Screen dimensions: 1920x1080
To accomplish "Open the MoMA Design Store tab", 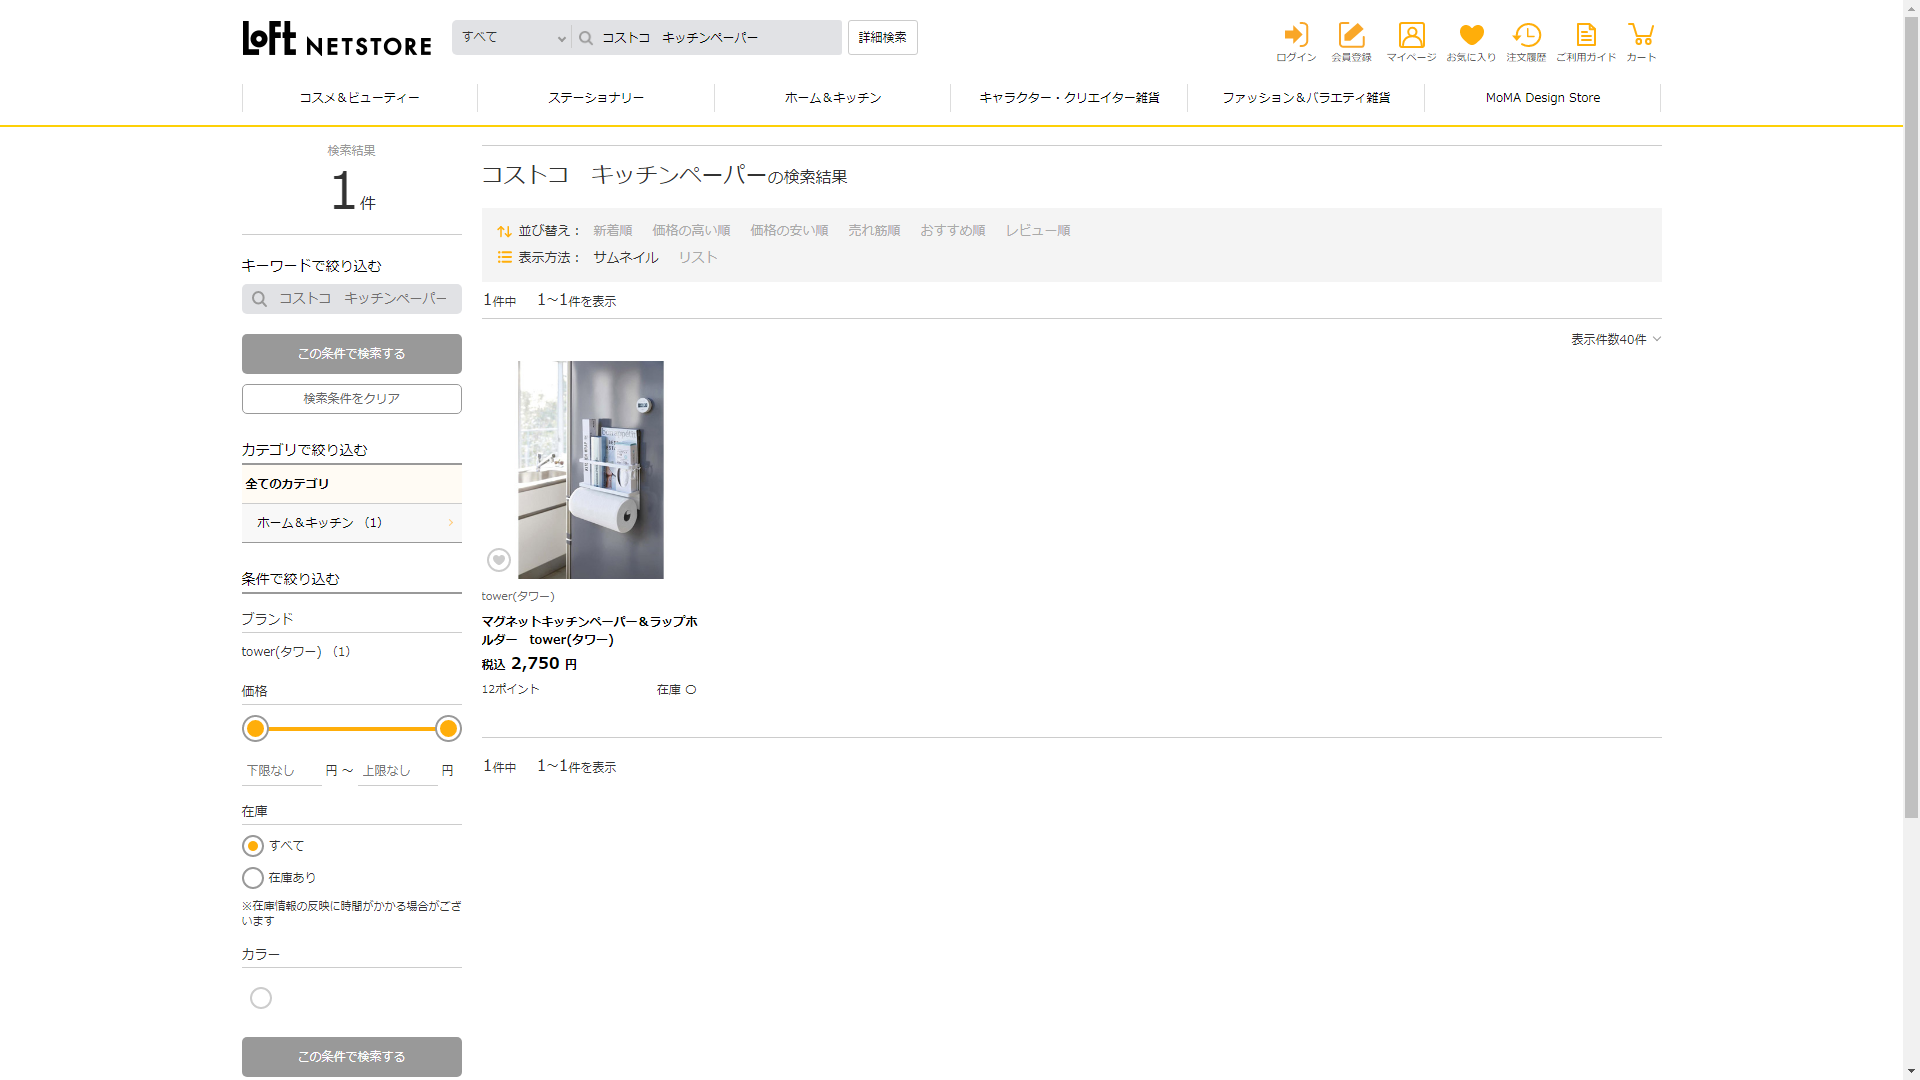I will pos(1542,98).
